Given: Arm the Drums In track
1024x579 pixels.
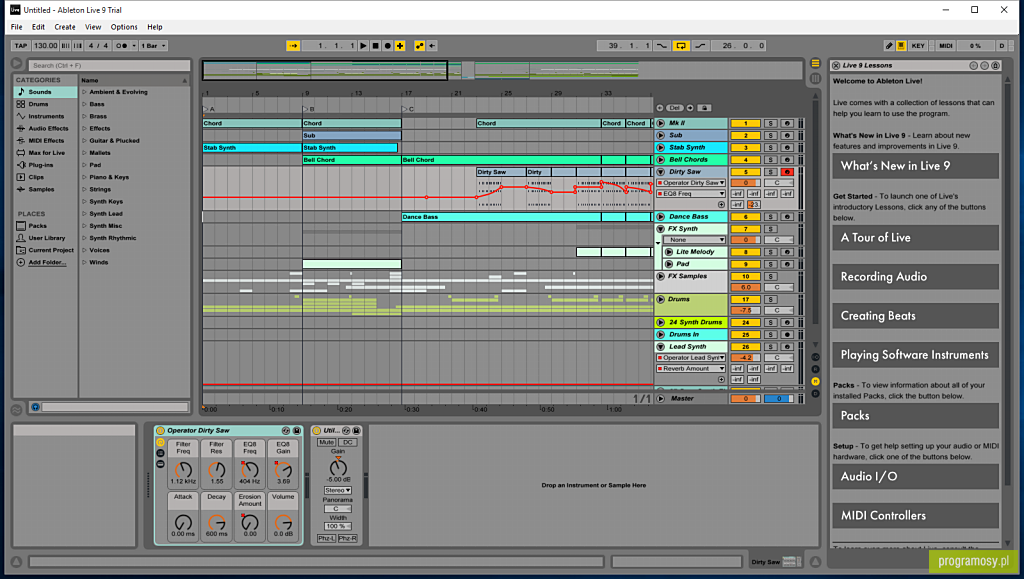Looking at the screenshot, I should coord(787,335).
